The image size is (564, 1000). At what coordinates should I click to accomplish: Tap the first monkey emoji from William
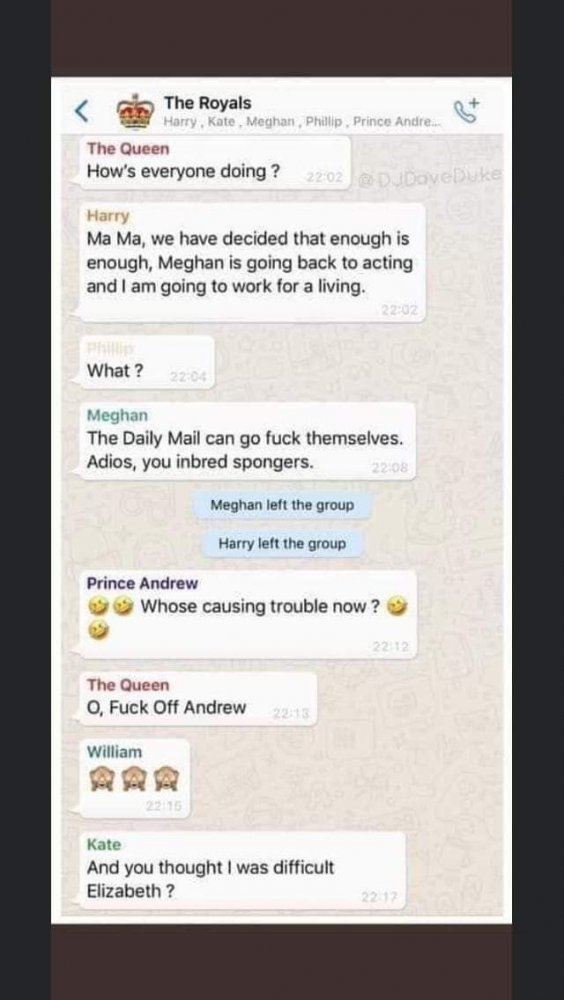(x=100, y=778)
